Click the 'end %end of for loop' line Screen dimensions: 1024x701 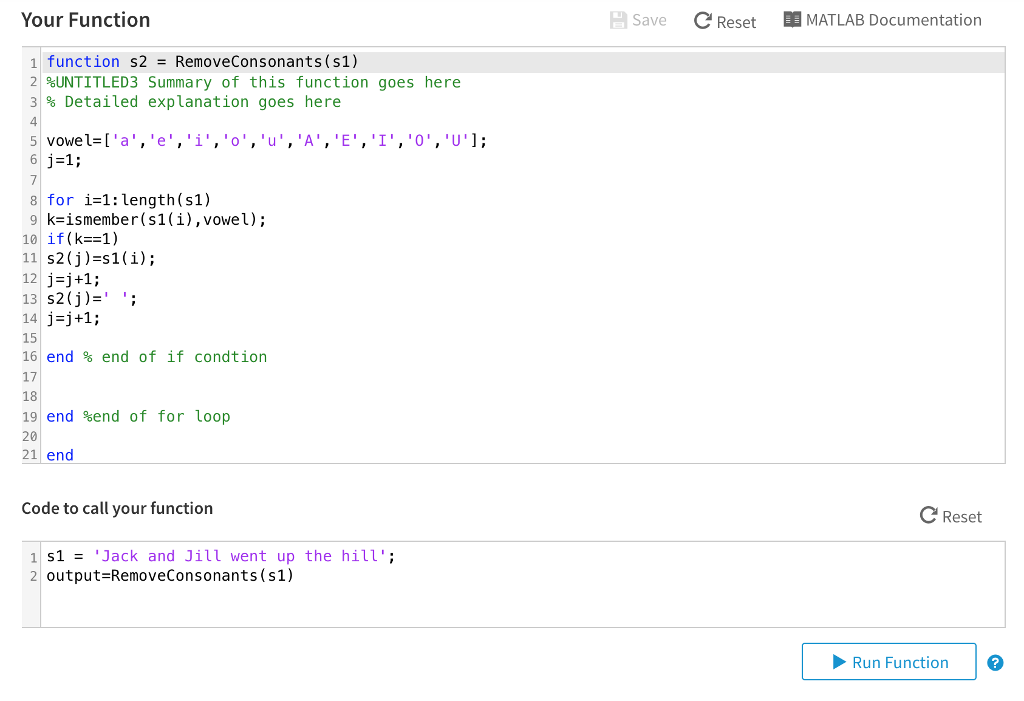[x=138, y=416]
